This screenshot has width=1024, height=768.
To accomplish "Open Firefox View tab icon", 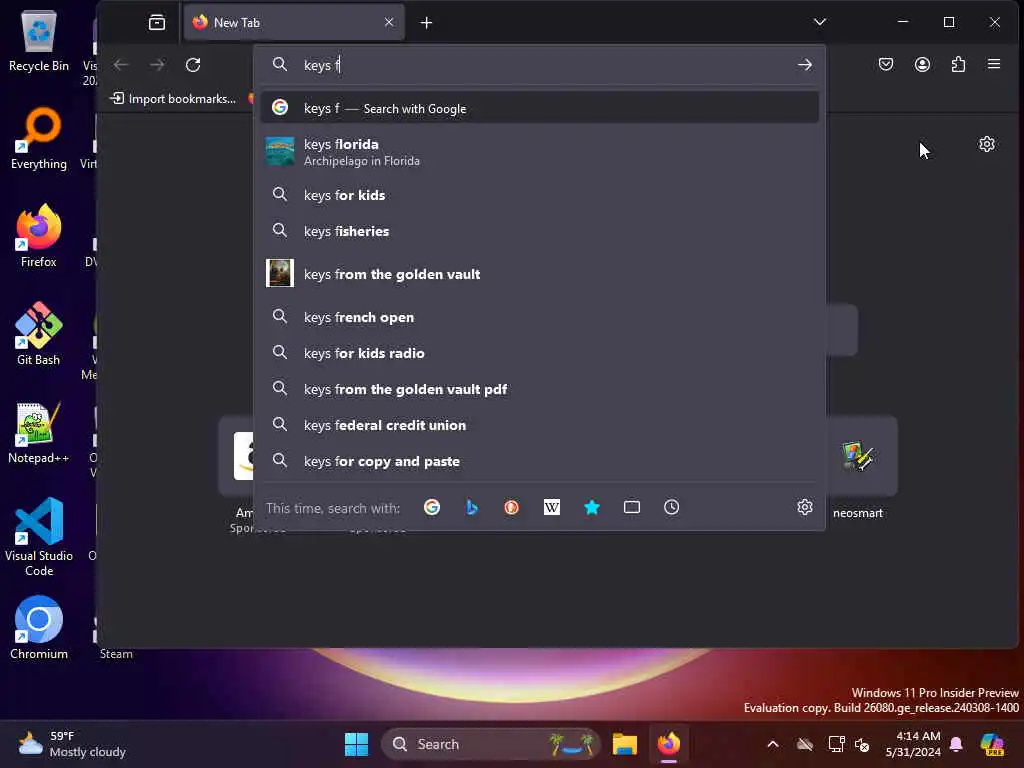I will 157,22.
